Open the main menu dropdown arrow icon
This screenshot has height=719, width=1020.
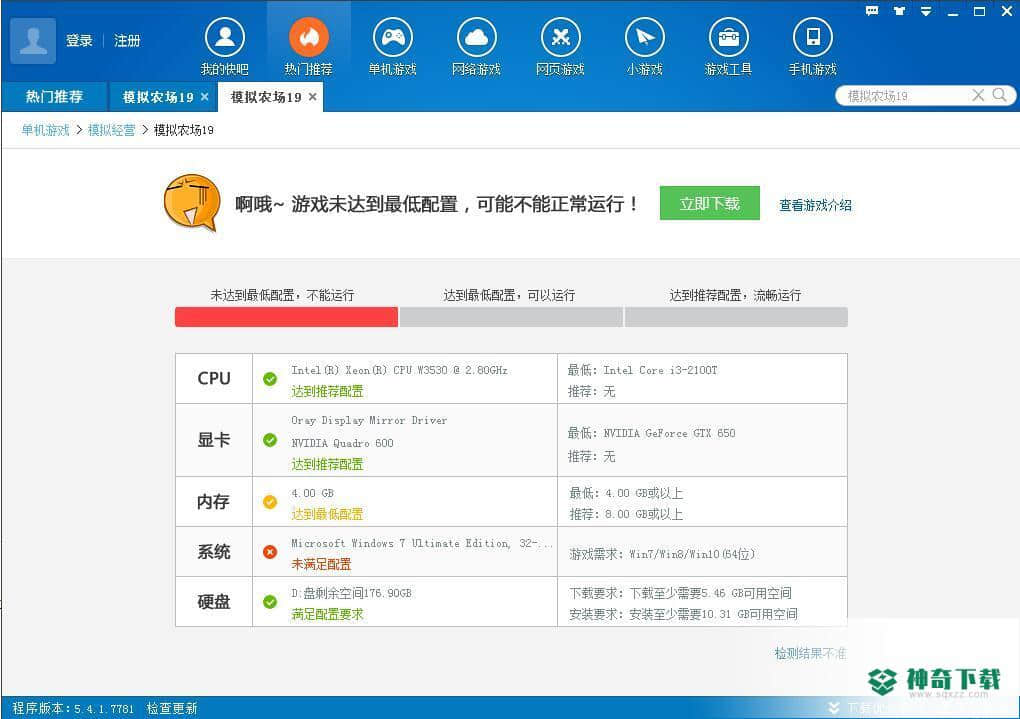(926, 11)
